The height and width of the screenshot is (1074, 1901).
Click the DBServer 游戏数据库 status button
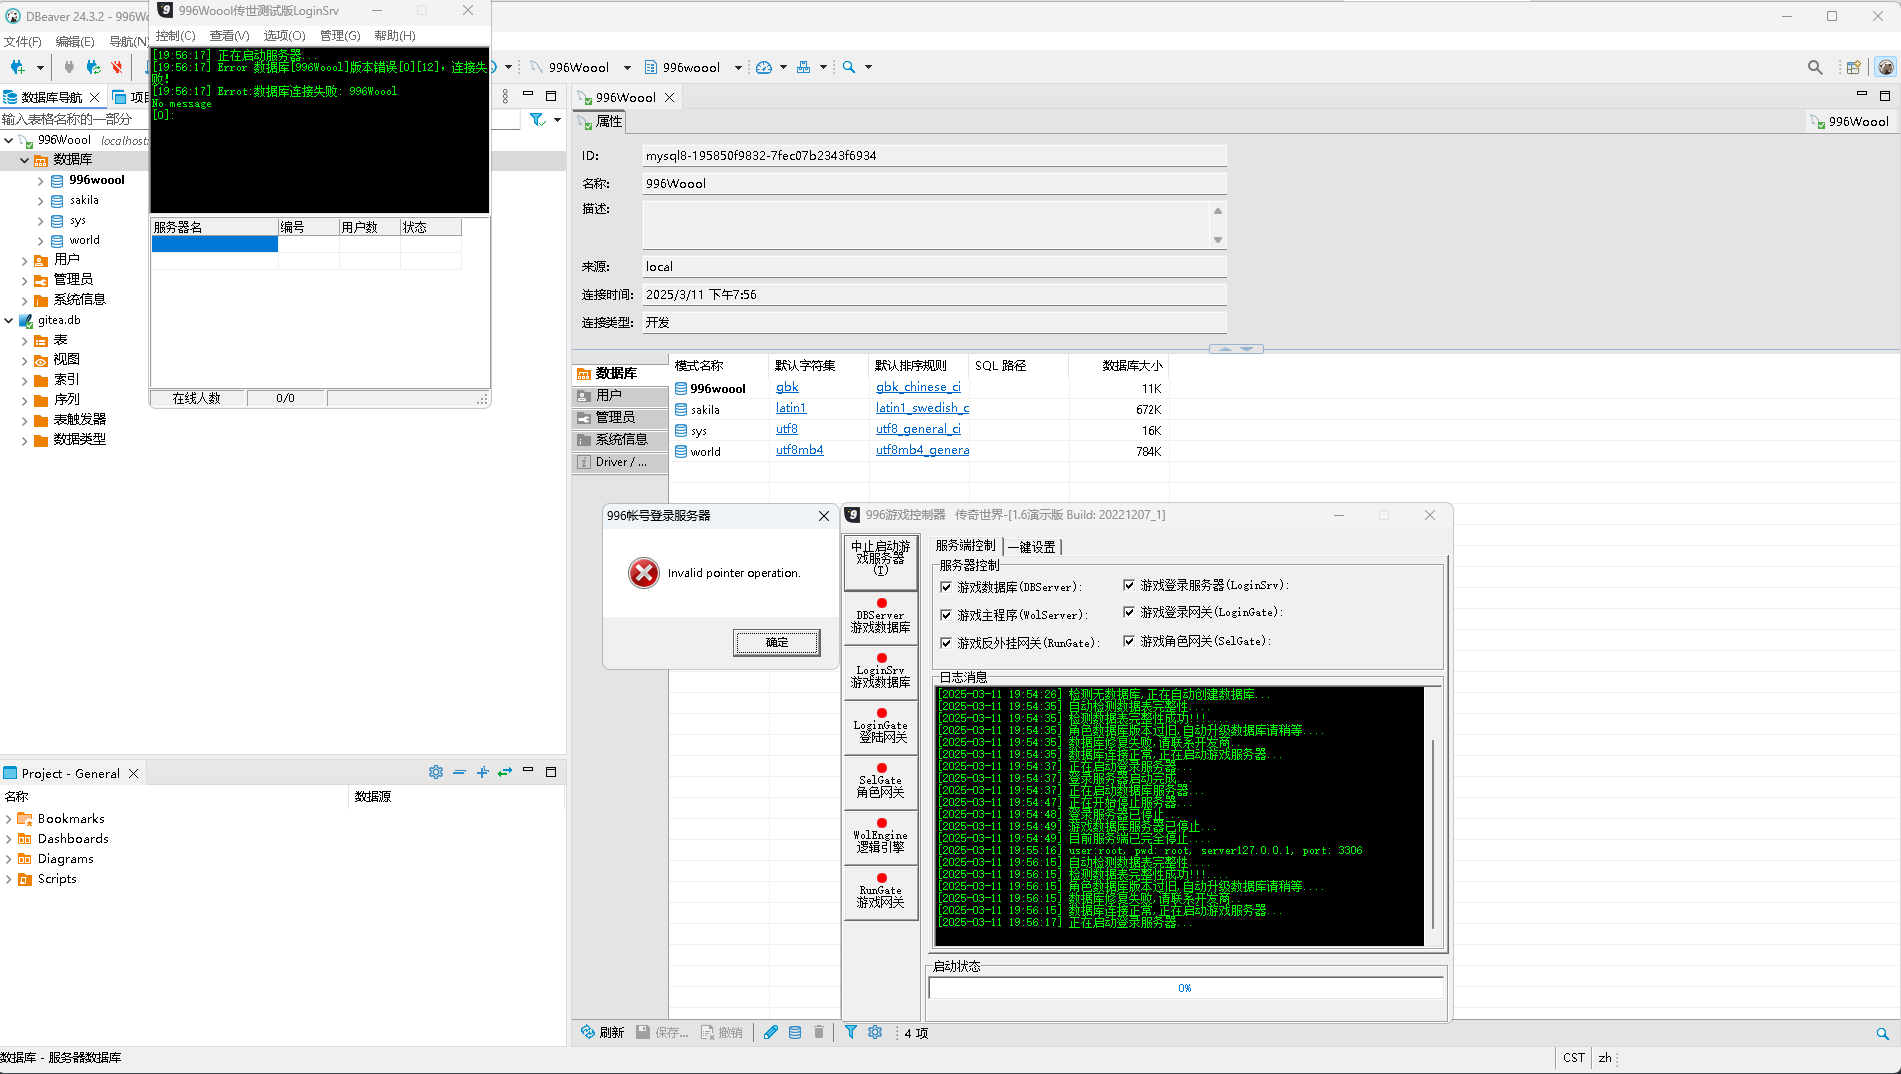tap(880, 616)
